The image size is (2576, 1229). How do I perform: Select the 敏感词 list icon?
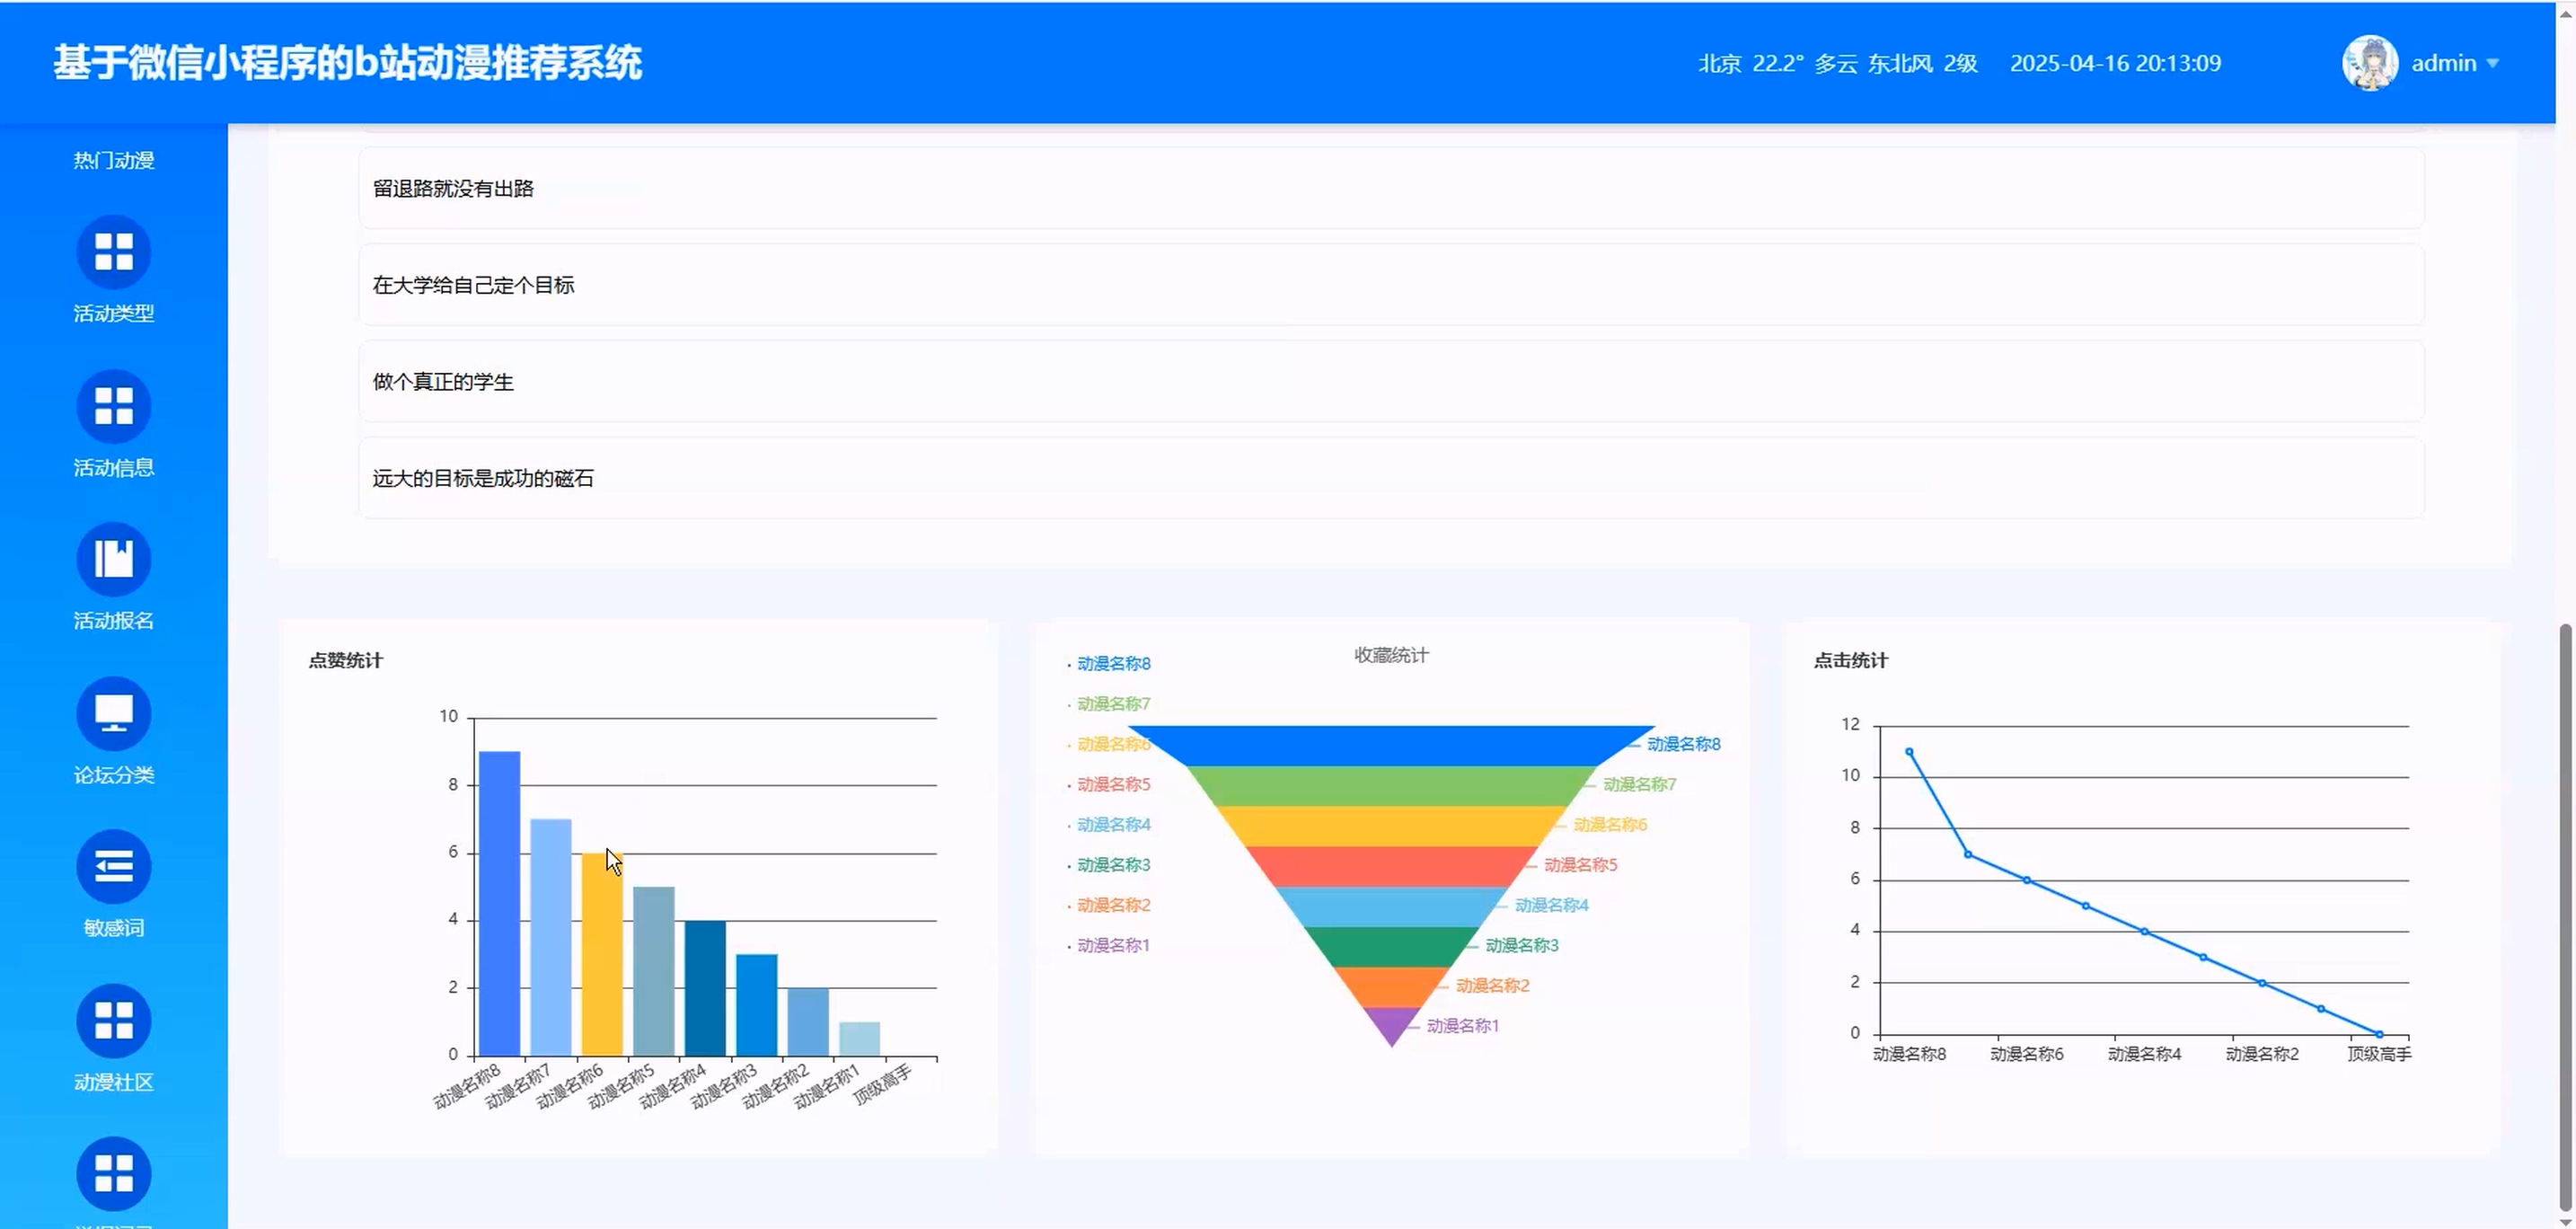point(113,866)
